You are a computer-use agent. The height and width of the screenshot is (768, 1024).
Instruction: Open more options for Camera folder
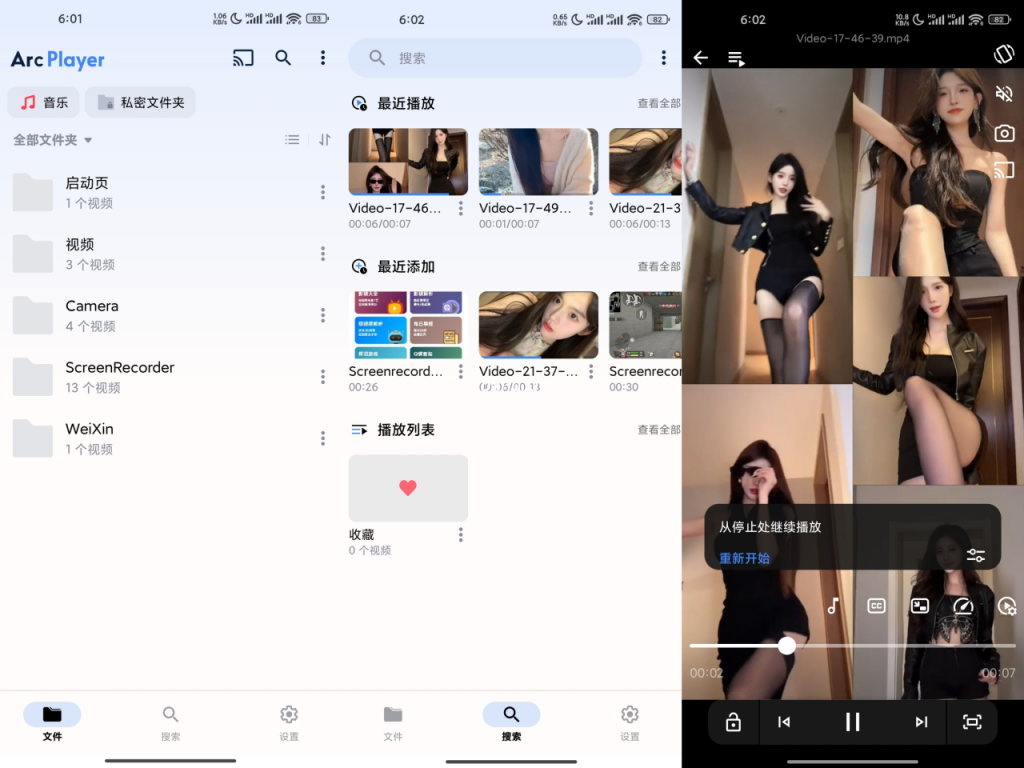323,315
